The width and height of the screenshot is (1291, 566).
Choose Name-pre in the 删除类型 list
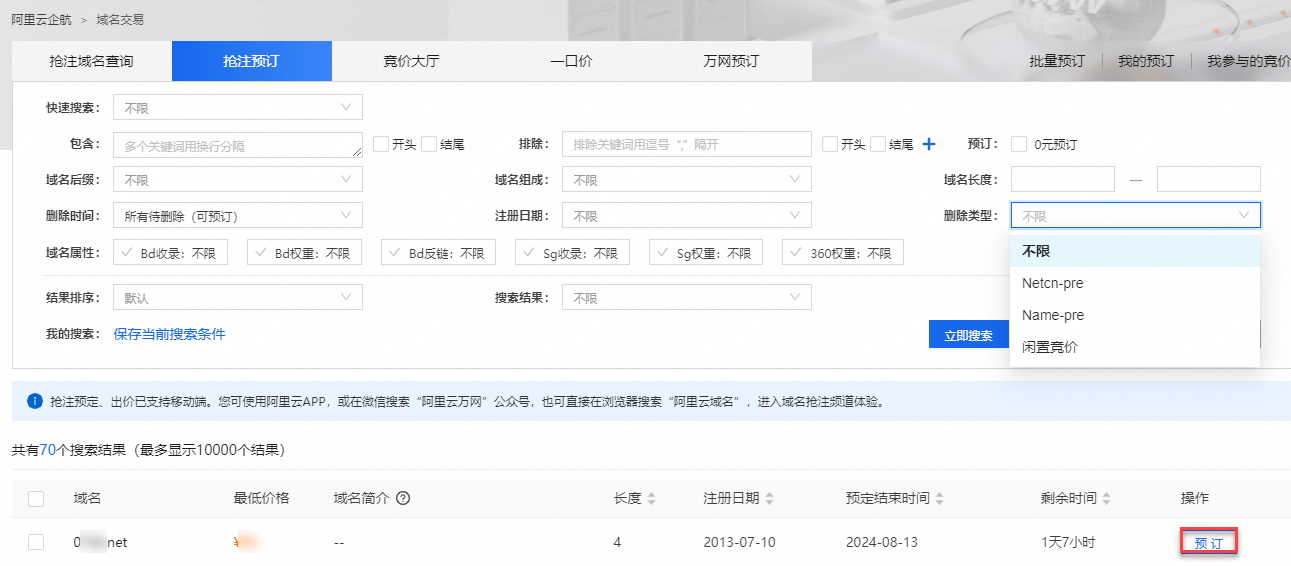[1135, 315]
